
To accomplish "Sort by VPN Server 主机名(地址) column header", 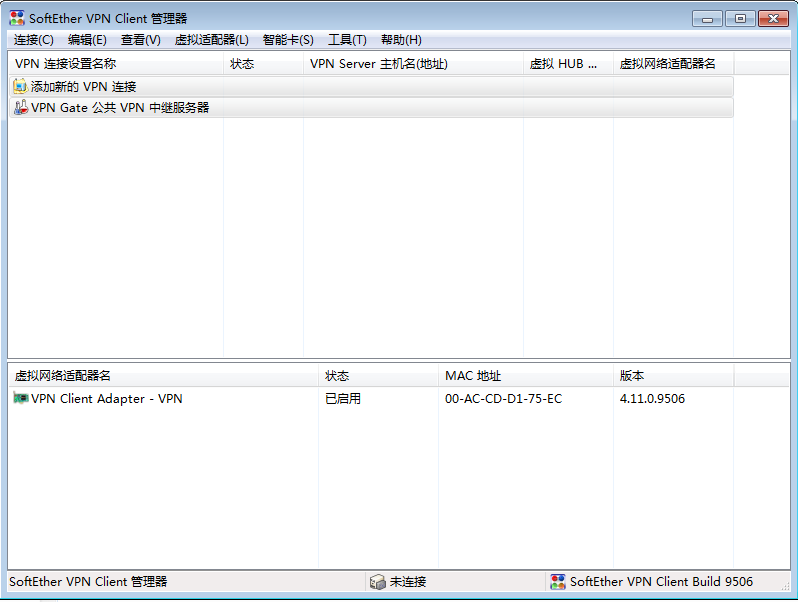I will (x=413, y=64).
